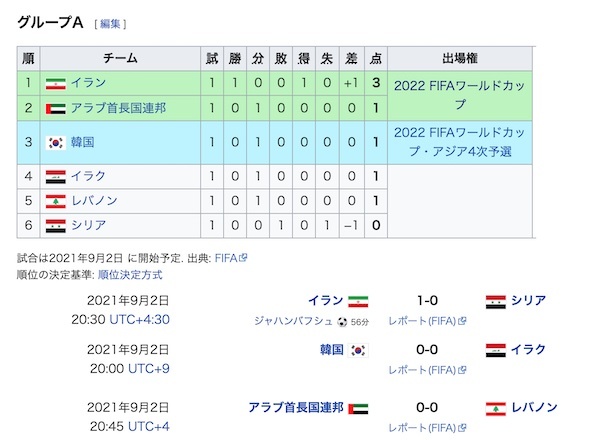This screenshot has height=440, width=600.
Task: Click the UAE flag in standings table
Action: [56, 107]
